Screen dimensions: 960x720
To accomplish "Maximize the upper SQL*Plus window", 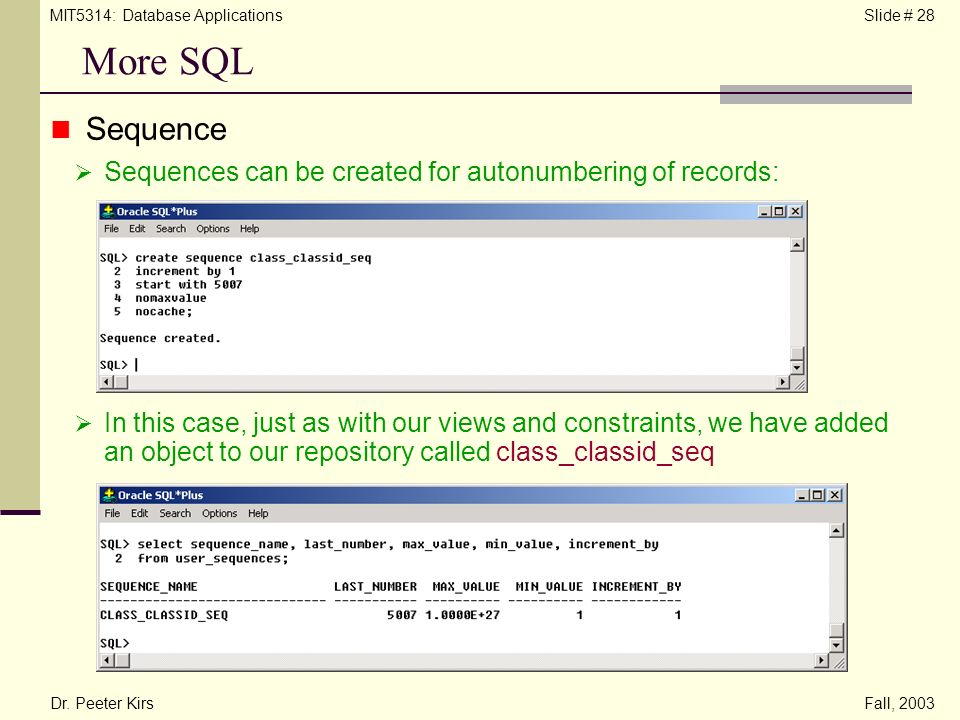I will (x=779, y=211).
